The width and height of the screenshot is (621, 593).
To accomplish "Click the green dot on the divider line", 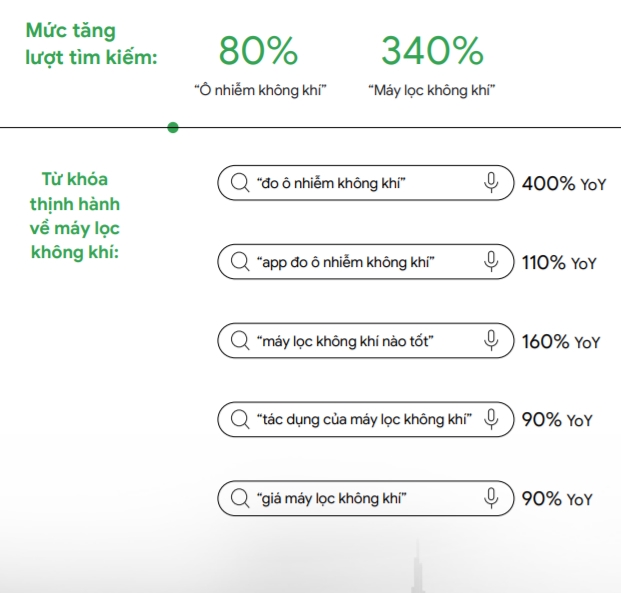I will click(173, 128).
